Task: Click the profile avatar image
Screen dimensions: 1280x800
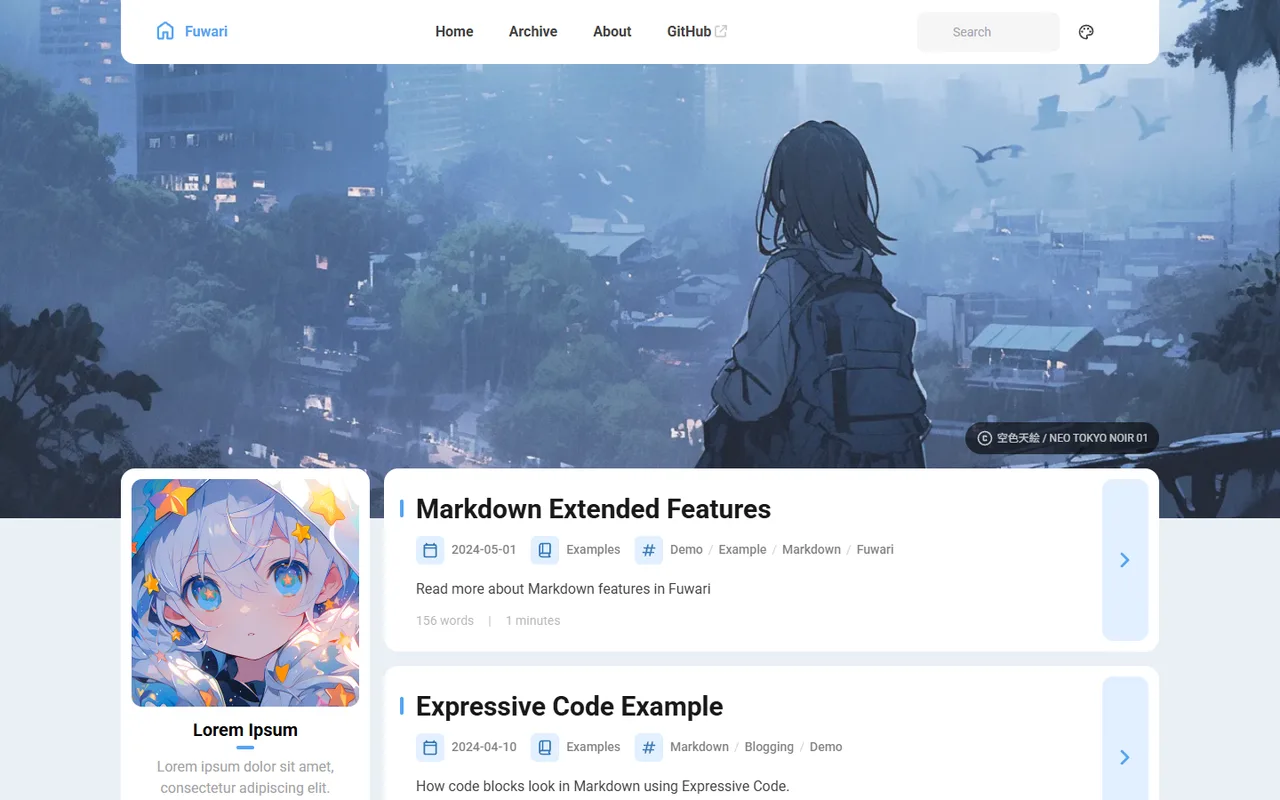Action: [245, 593]
